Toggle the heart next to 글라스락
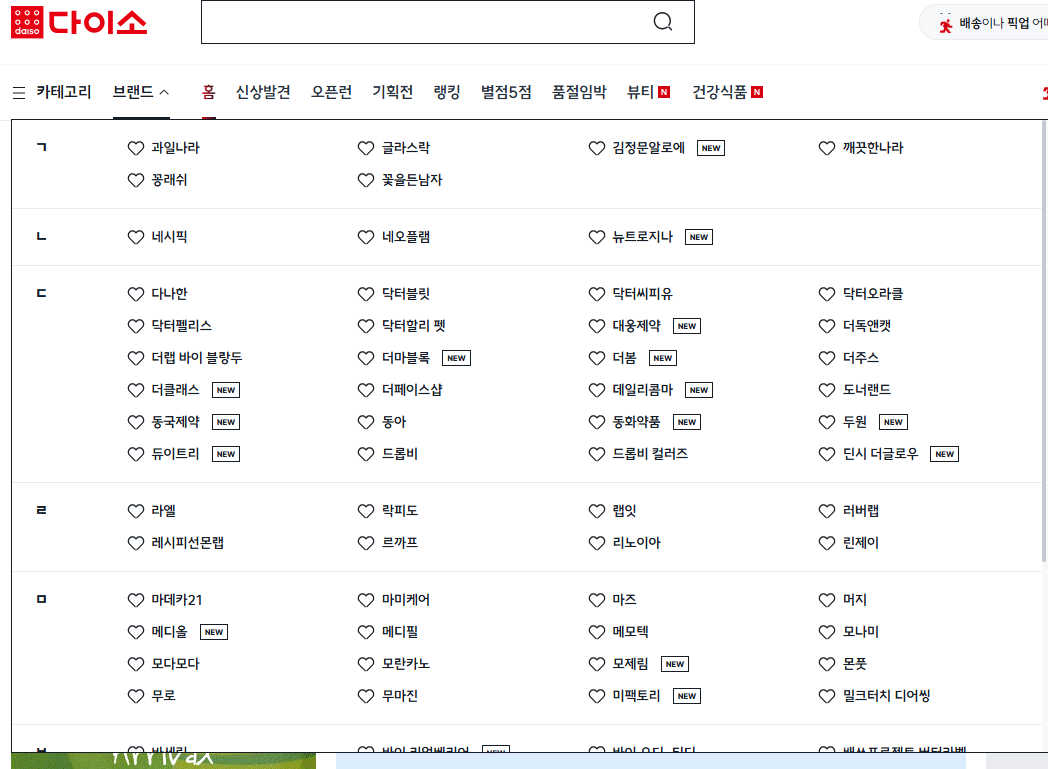Image resolution: width=1048 pixels, height=769 pixels. pyautogui.click(x=366, y=148)
